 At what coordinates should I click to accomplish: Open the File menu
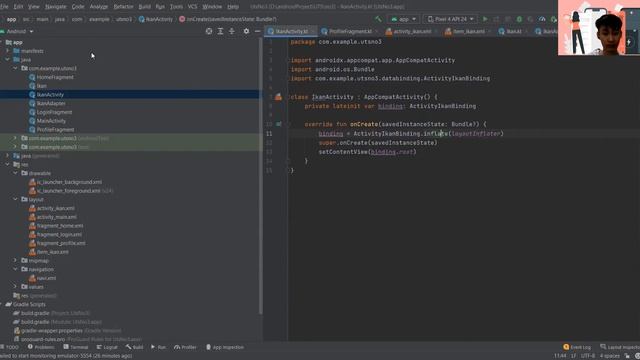click(x=4, y=7)
